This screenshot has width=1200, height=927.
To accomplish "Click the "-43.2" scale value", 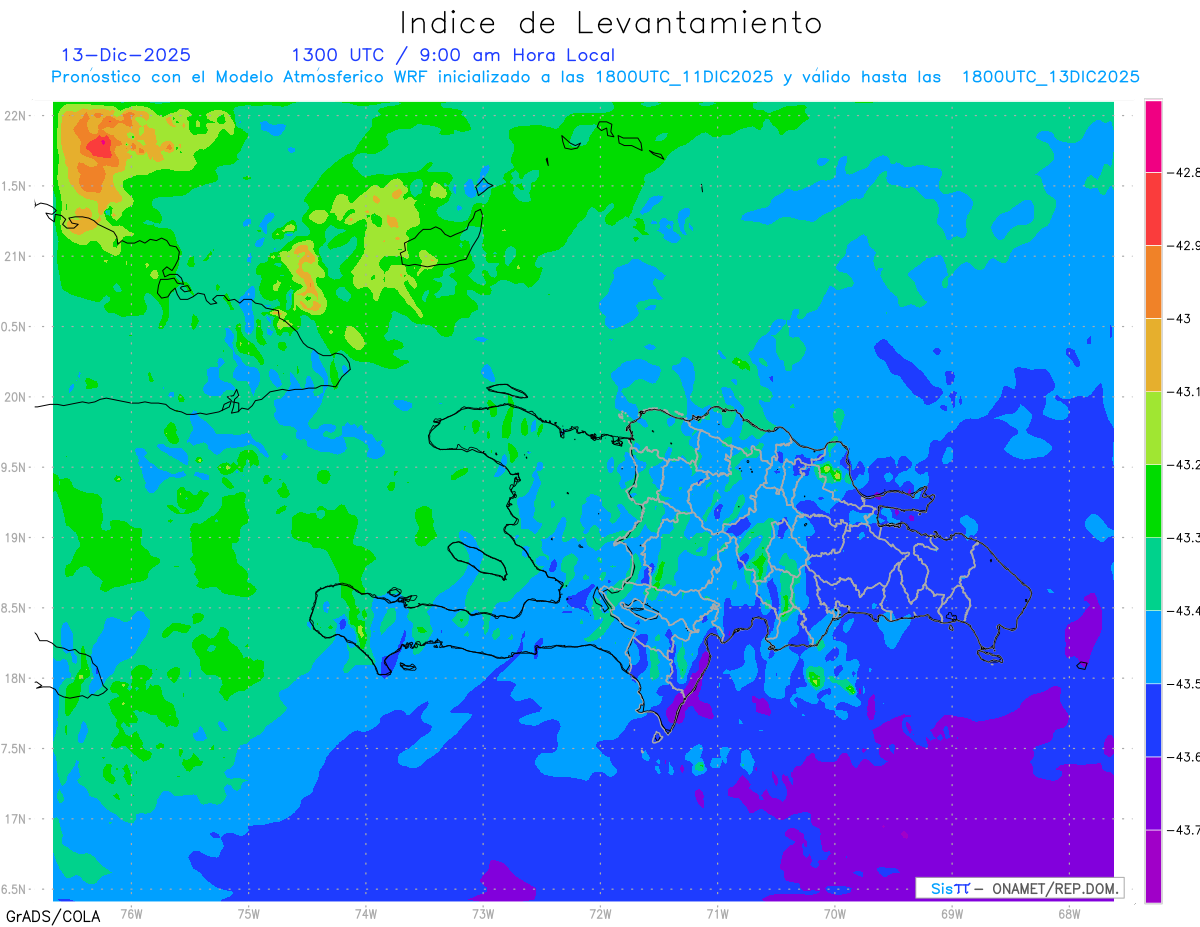I will point(1183,465).
